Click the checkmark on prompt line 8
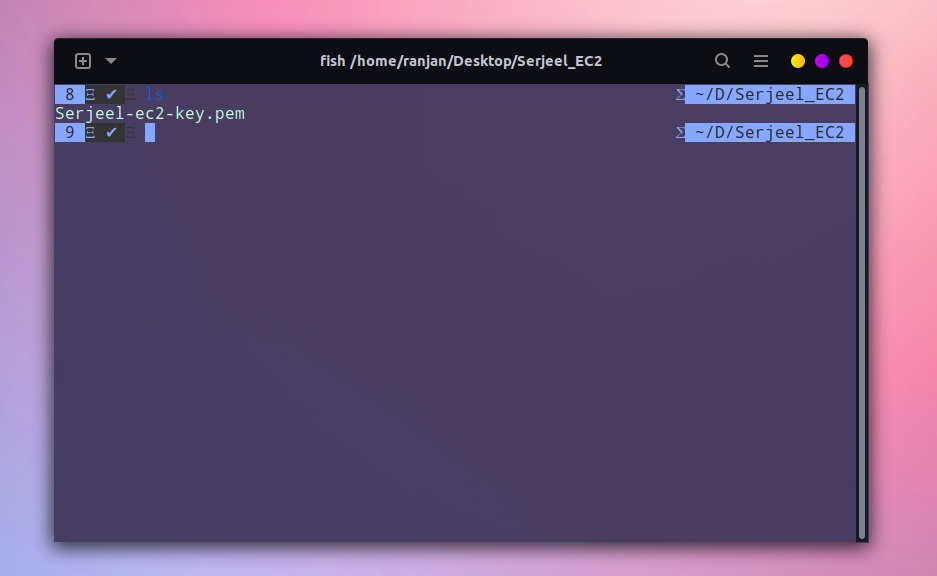The width and height of the screenshot is (937, 576). (x=111, y=94)
